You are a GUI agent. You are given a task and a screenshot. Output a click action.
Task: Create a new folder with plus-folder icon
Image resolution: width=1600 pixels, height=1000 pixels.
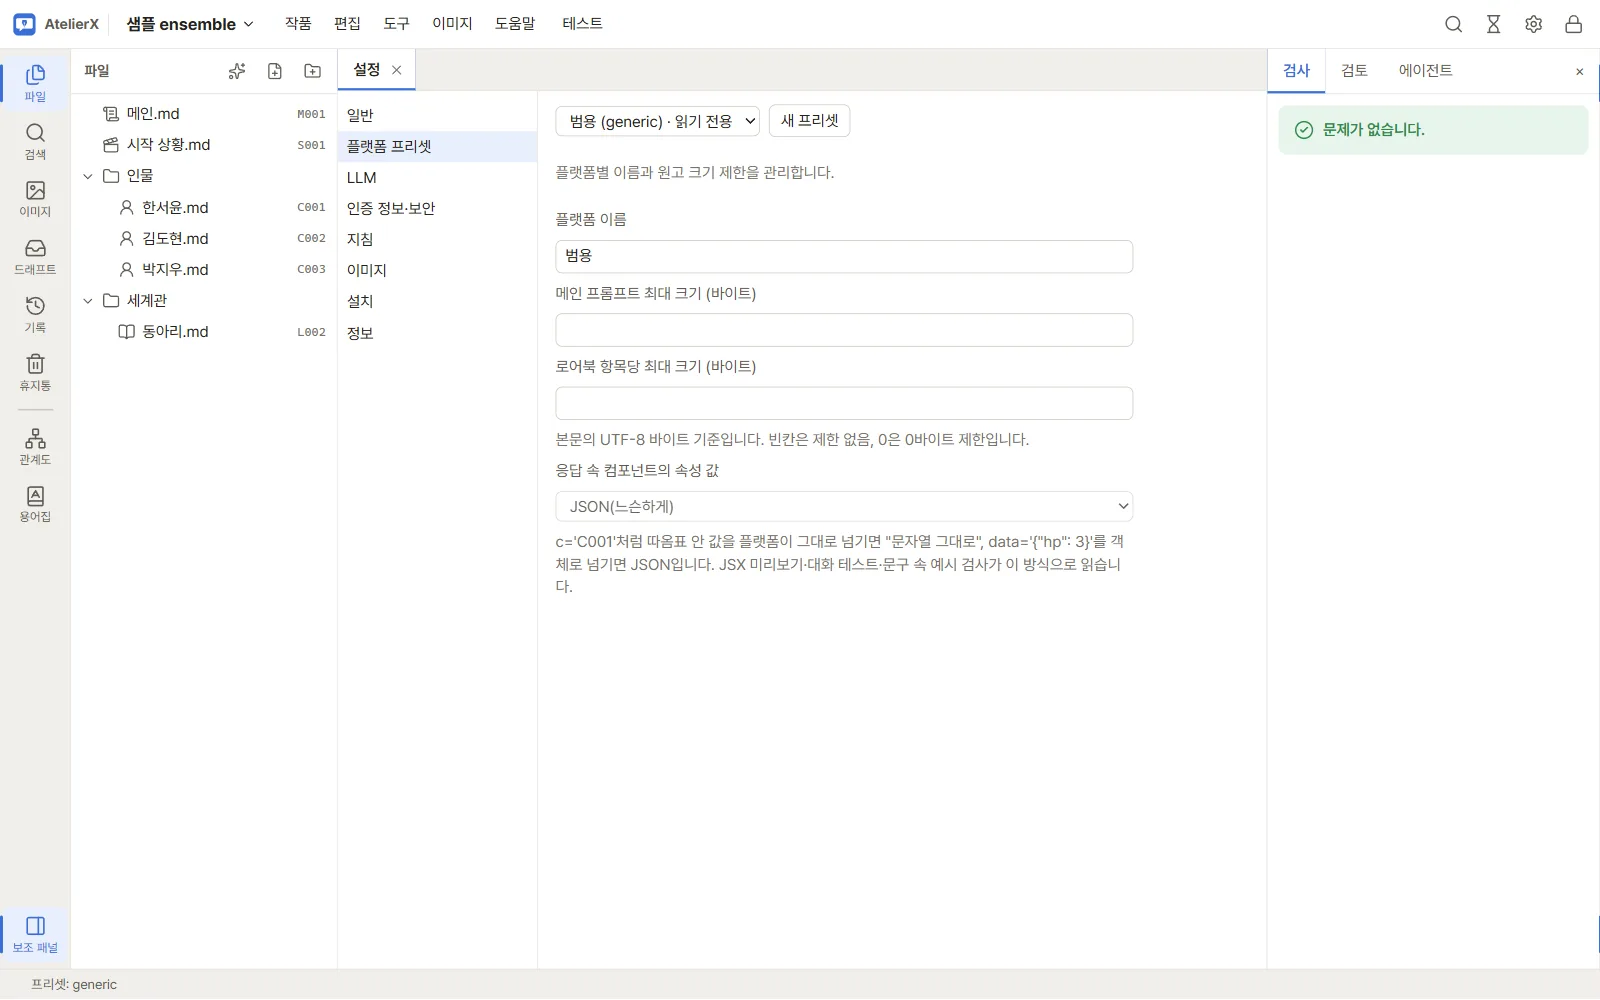click(x=313, y=71)
